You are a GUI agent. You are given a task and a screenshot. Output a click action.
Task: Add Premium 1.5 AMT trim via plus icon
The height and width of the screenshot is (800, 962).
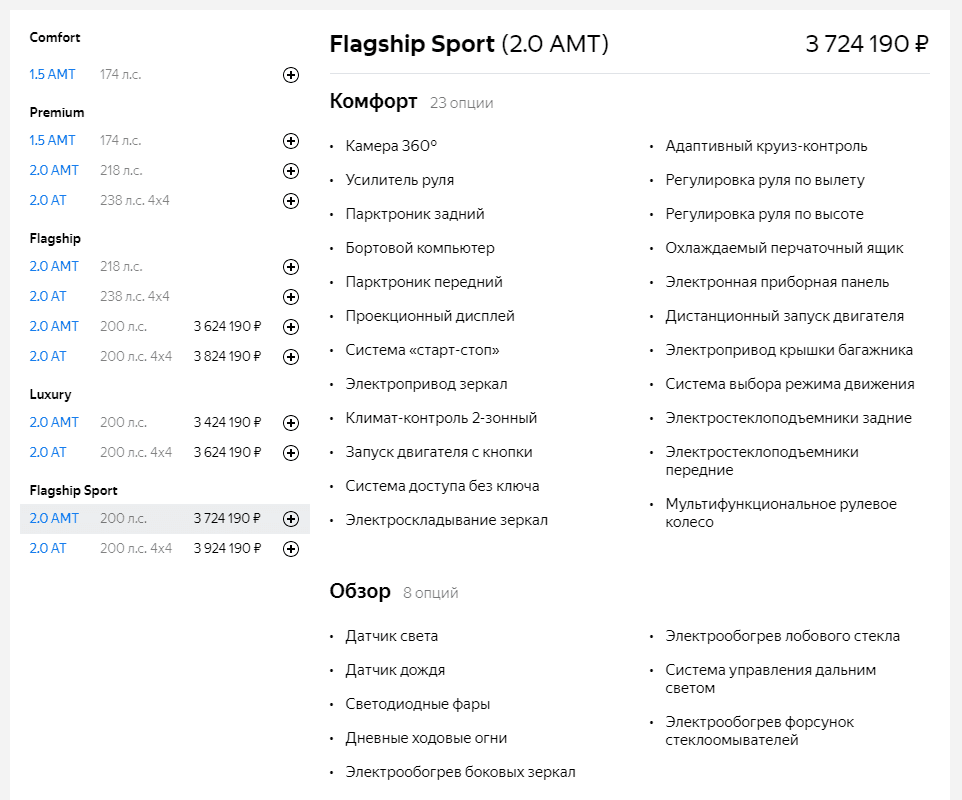(291, 141)
